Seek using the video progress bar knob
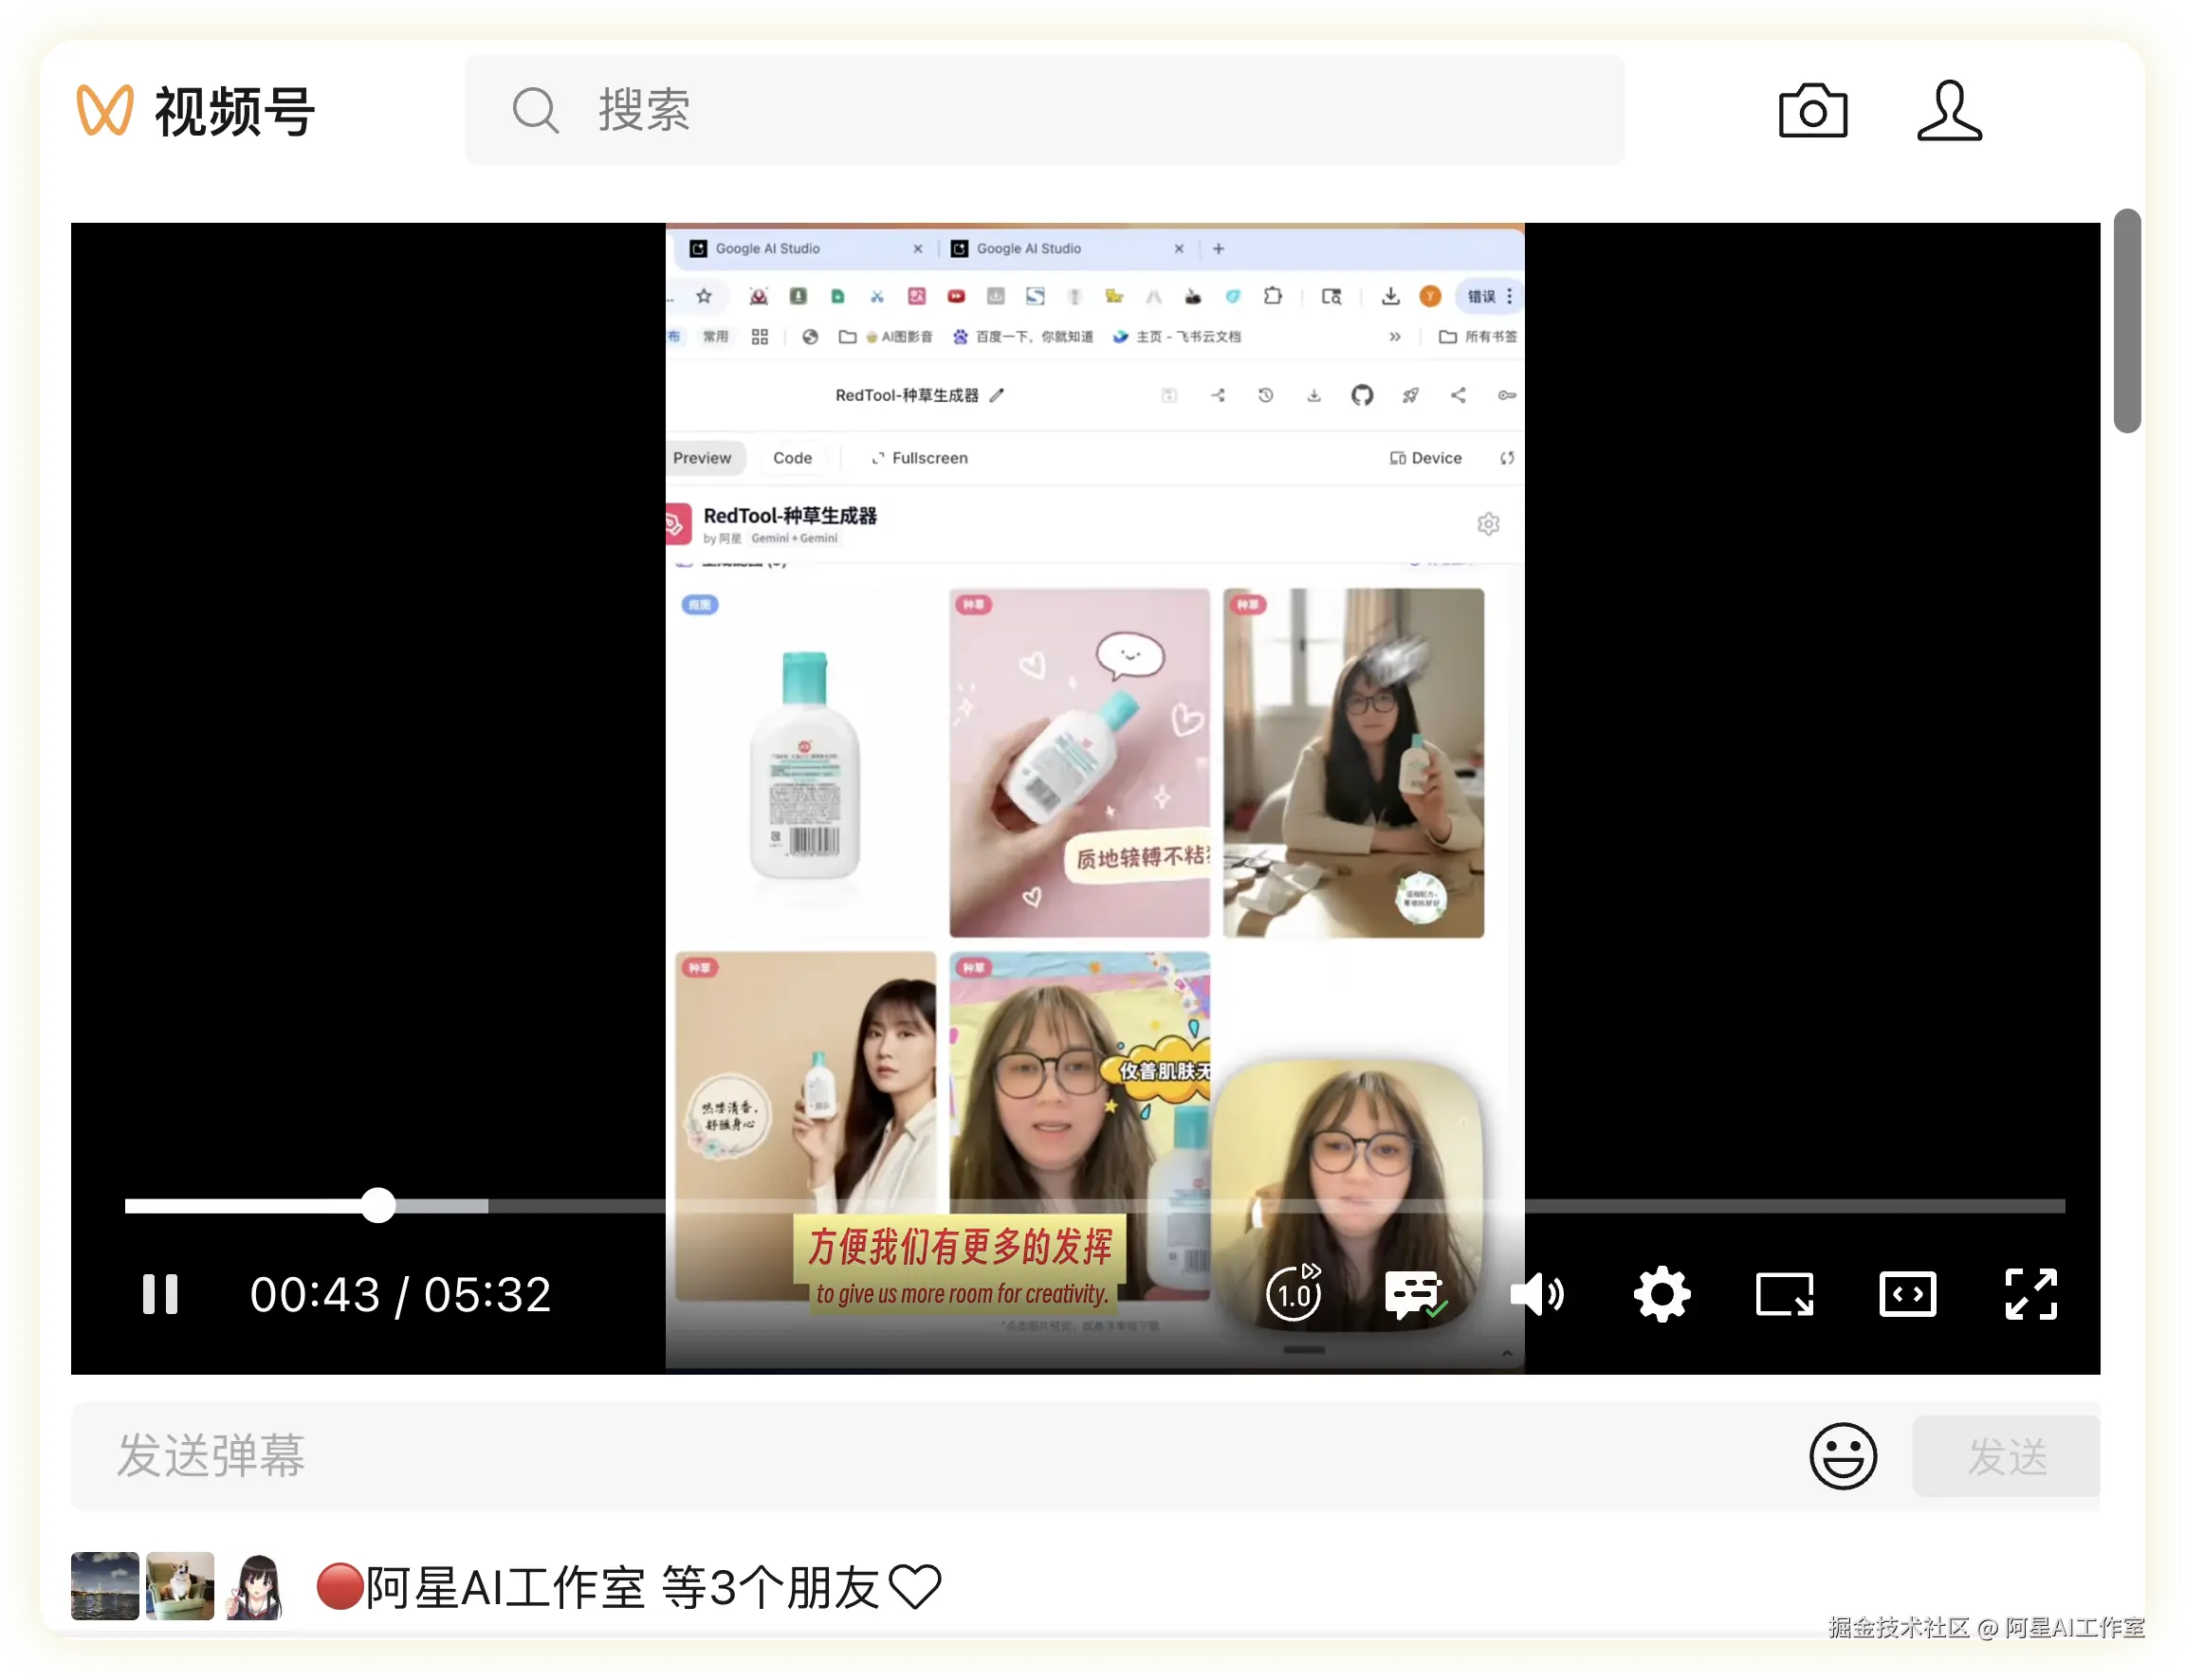This screenshot has width=2185, height=1680. (x=378, y=1206)
